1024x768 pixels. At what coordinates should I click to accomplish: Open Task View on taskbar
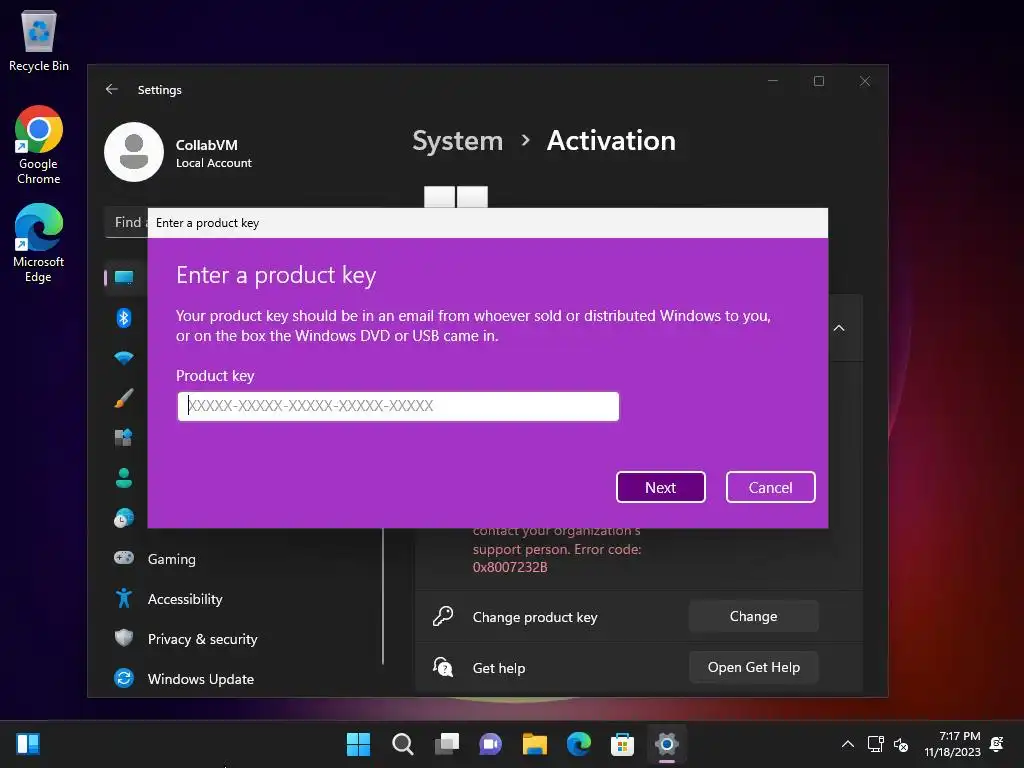point(447,744)
